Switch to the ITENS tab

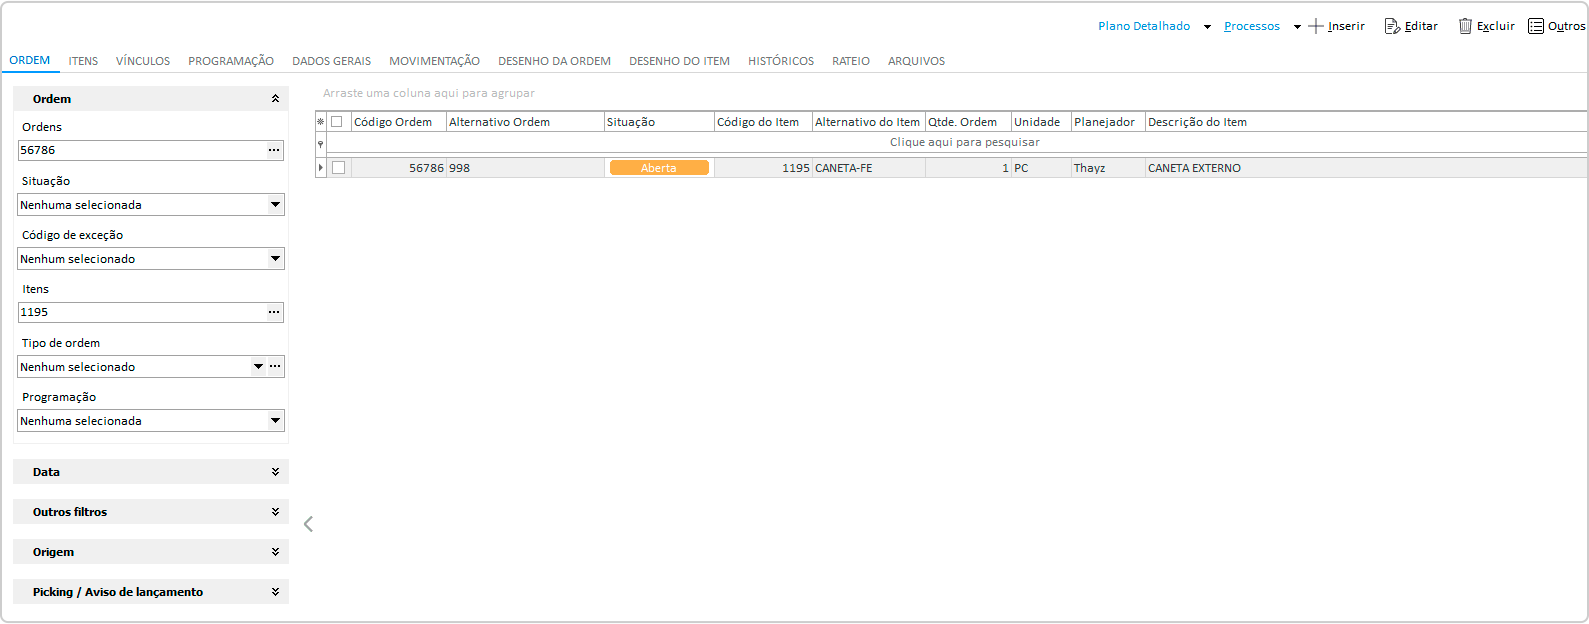83,61
